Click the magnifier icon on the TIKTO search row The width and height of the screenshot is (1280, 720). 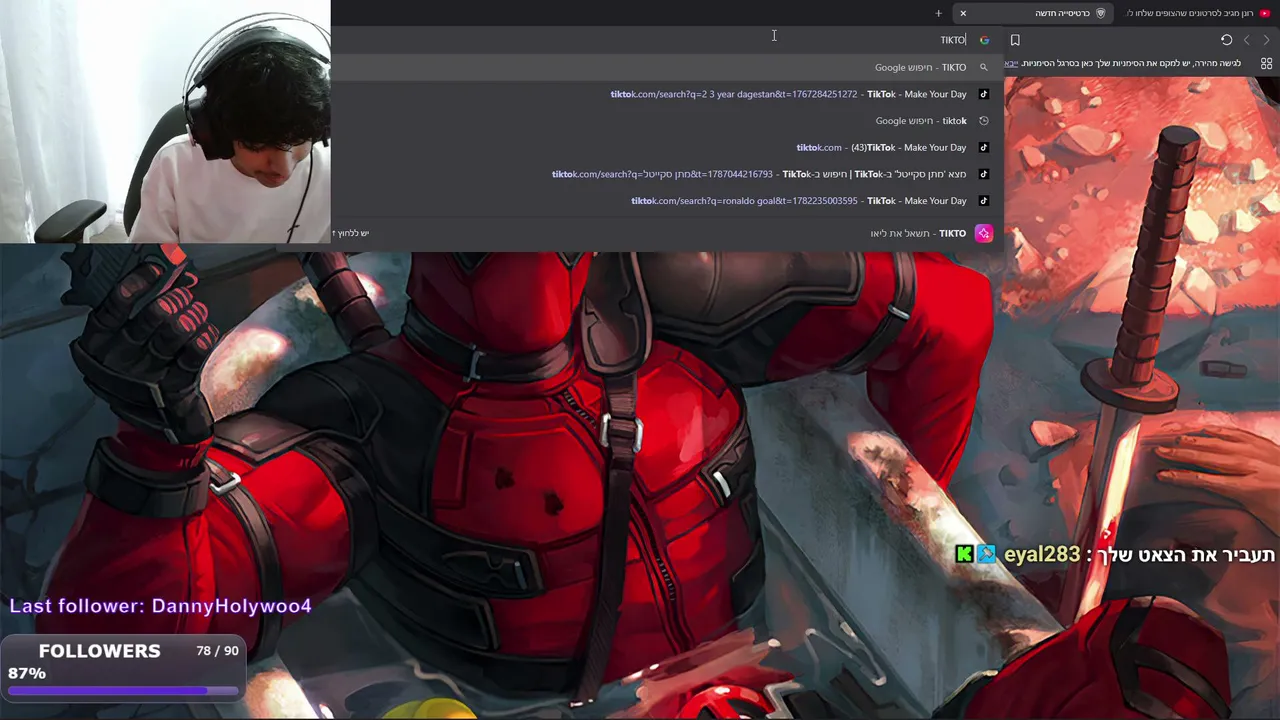[x=984, y=67]
